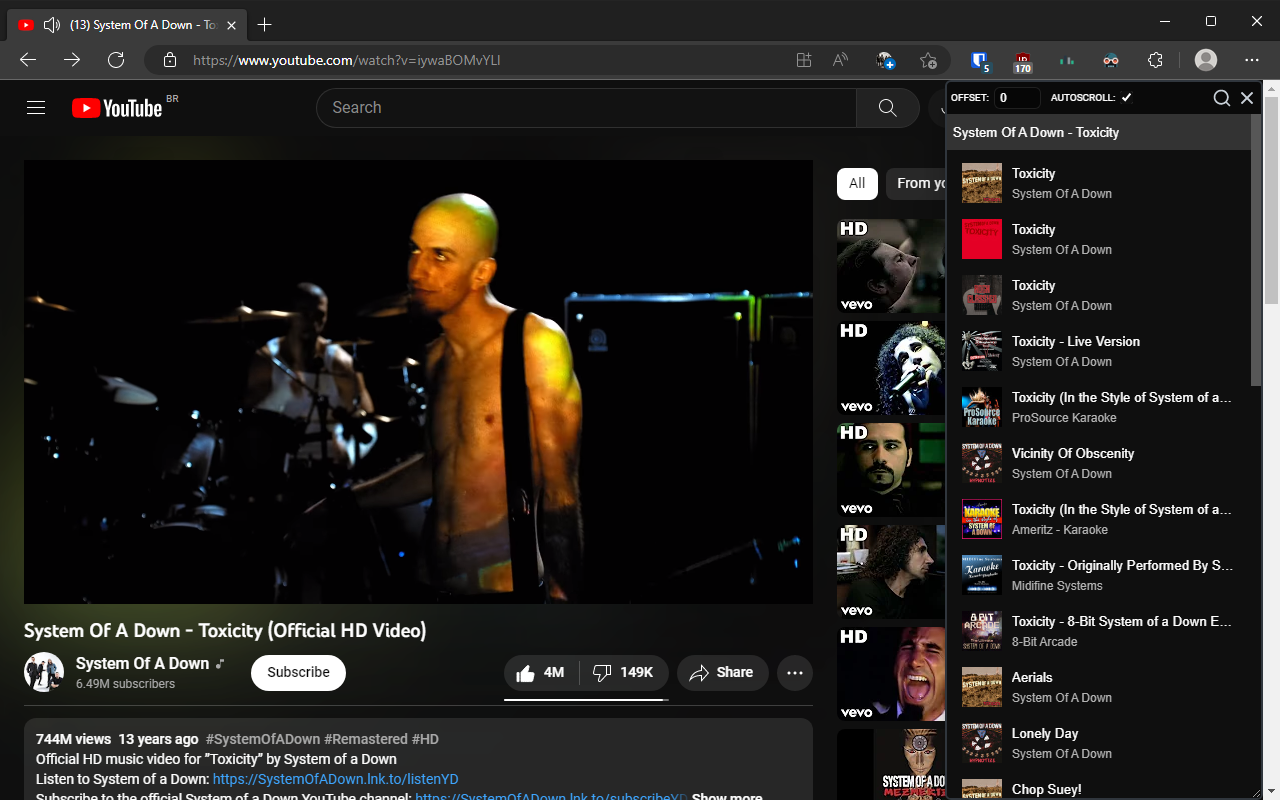This screenshot has height=800, width=1280.
Task: Toggle the AUTOSCROLL checkbox
Action: [x=1126, y=98]
